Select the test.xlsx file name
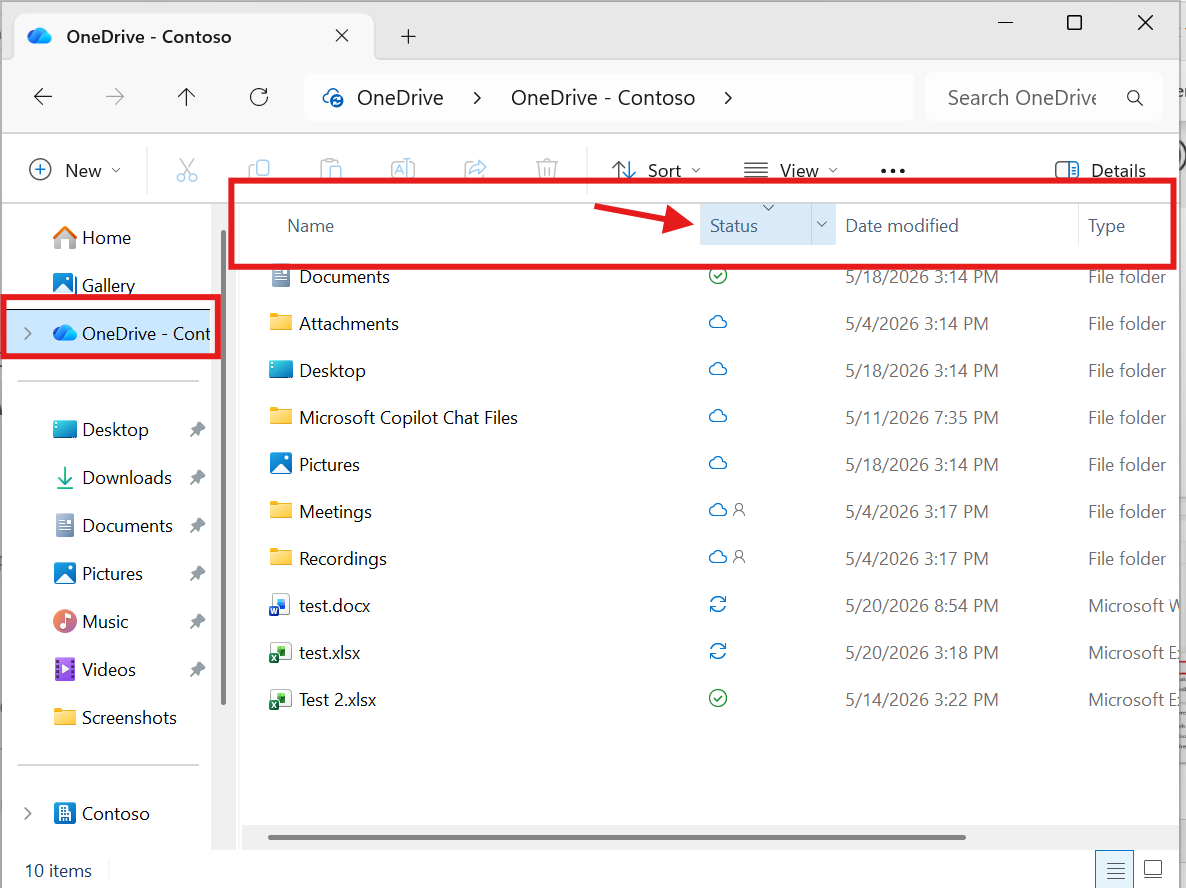Image resolution: width=1186 pixels, height=888 pixels. (330, 653)
